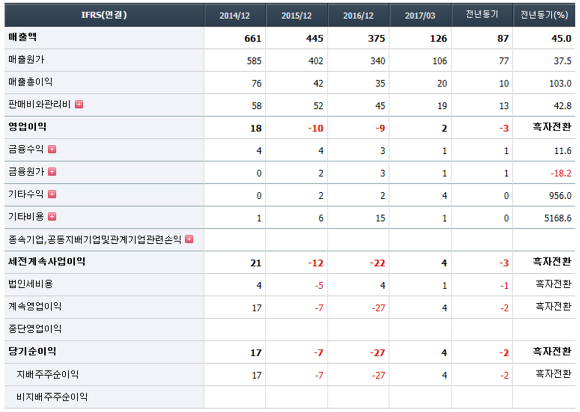Screen dimensions: 580x412
Task: Click the 340 value in 매출원가 row
Action: [x=378, y=61]
